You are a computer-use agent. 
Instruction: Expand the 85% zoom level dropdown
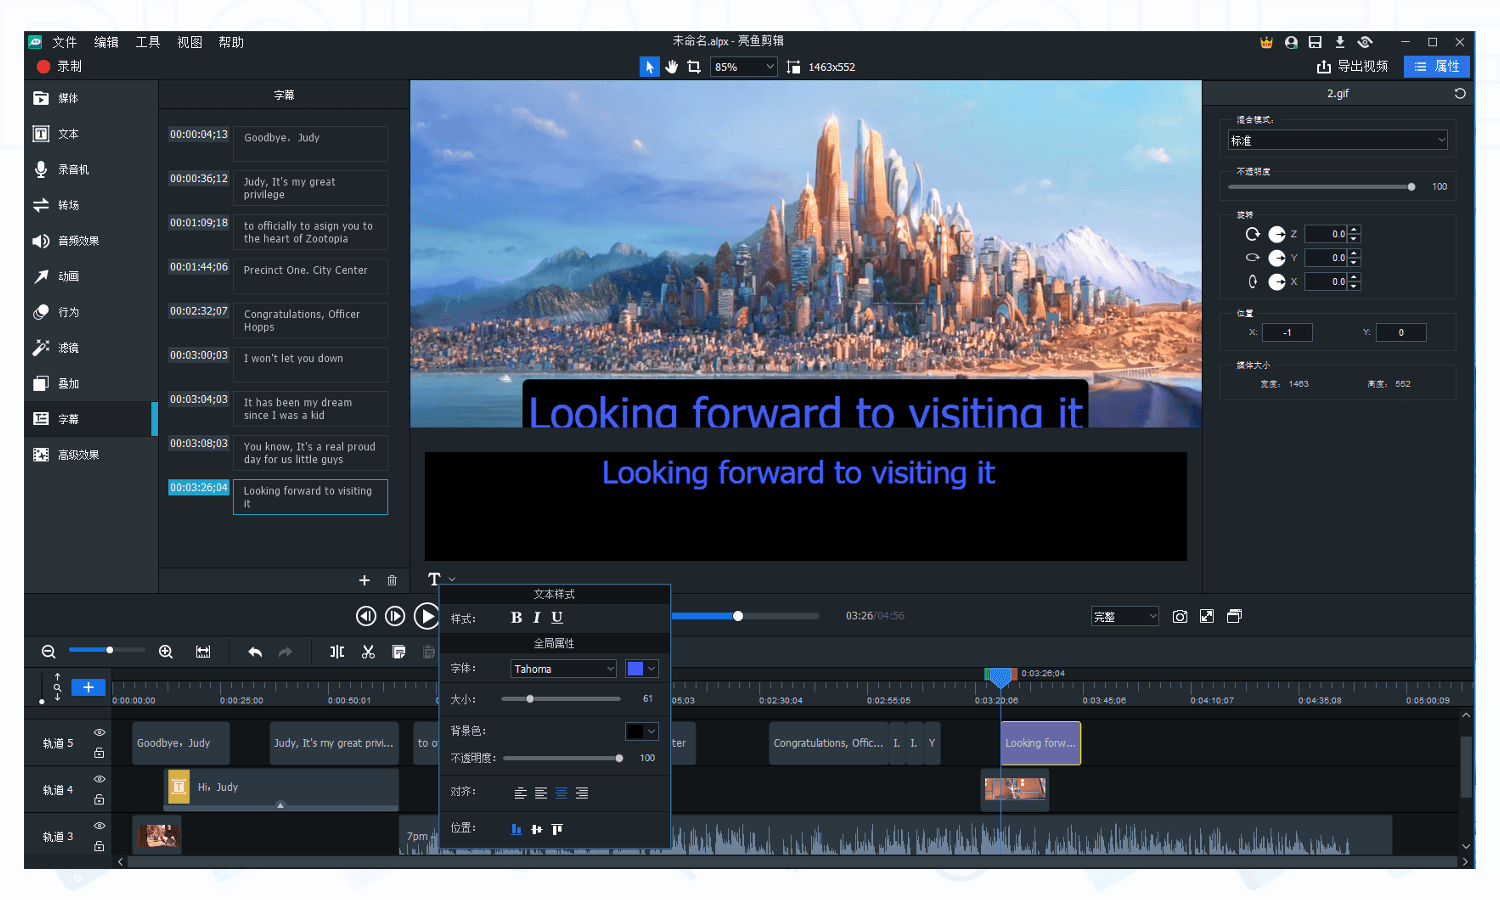point(744,67)
